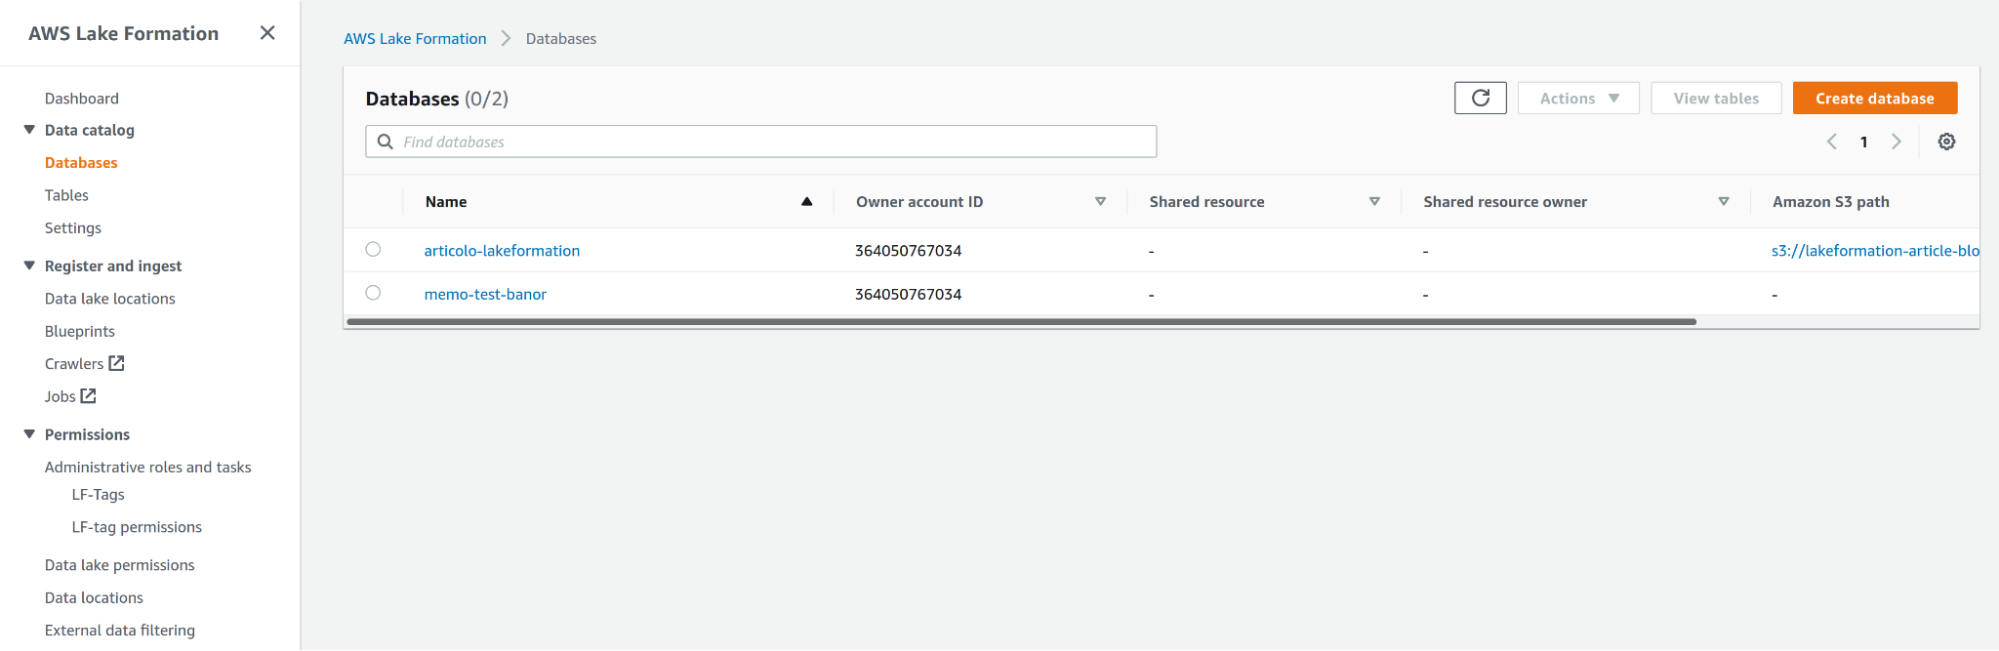Open table preferences gear icon

coord(1946,142)
